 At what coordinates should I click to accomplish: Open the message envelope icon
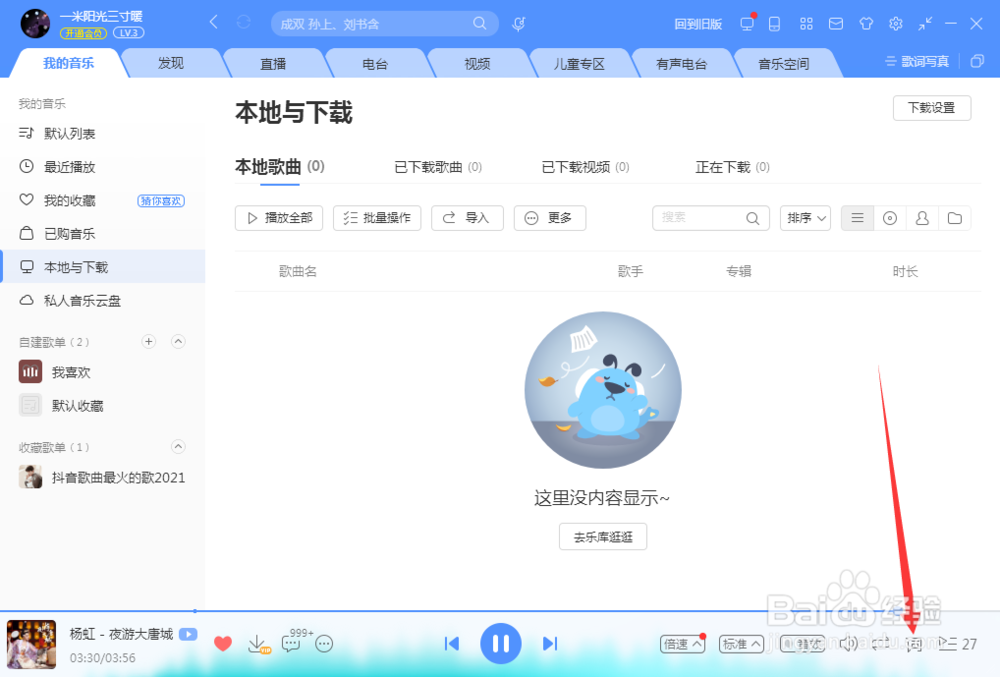(835, 24)
